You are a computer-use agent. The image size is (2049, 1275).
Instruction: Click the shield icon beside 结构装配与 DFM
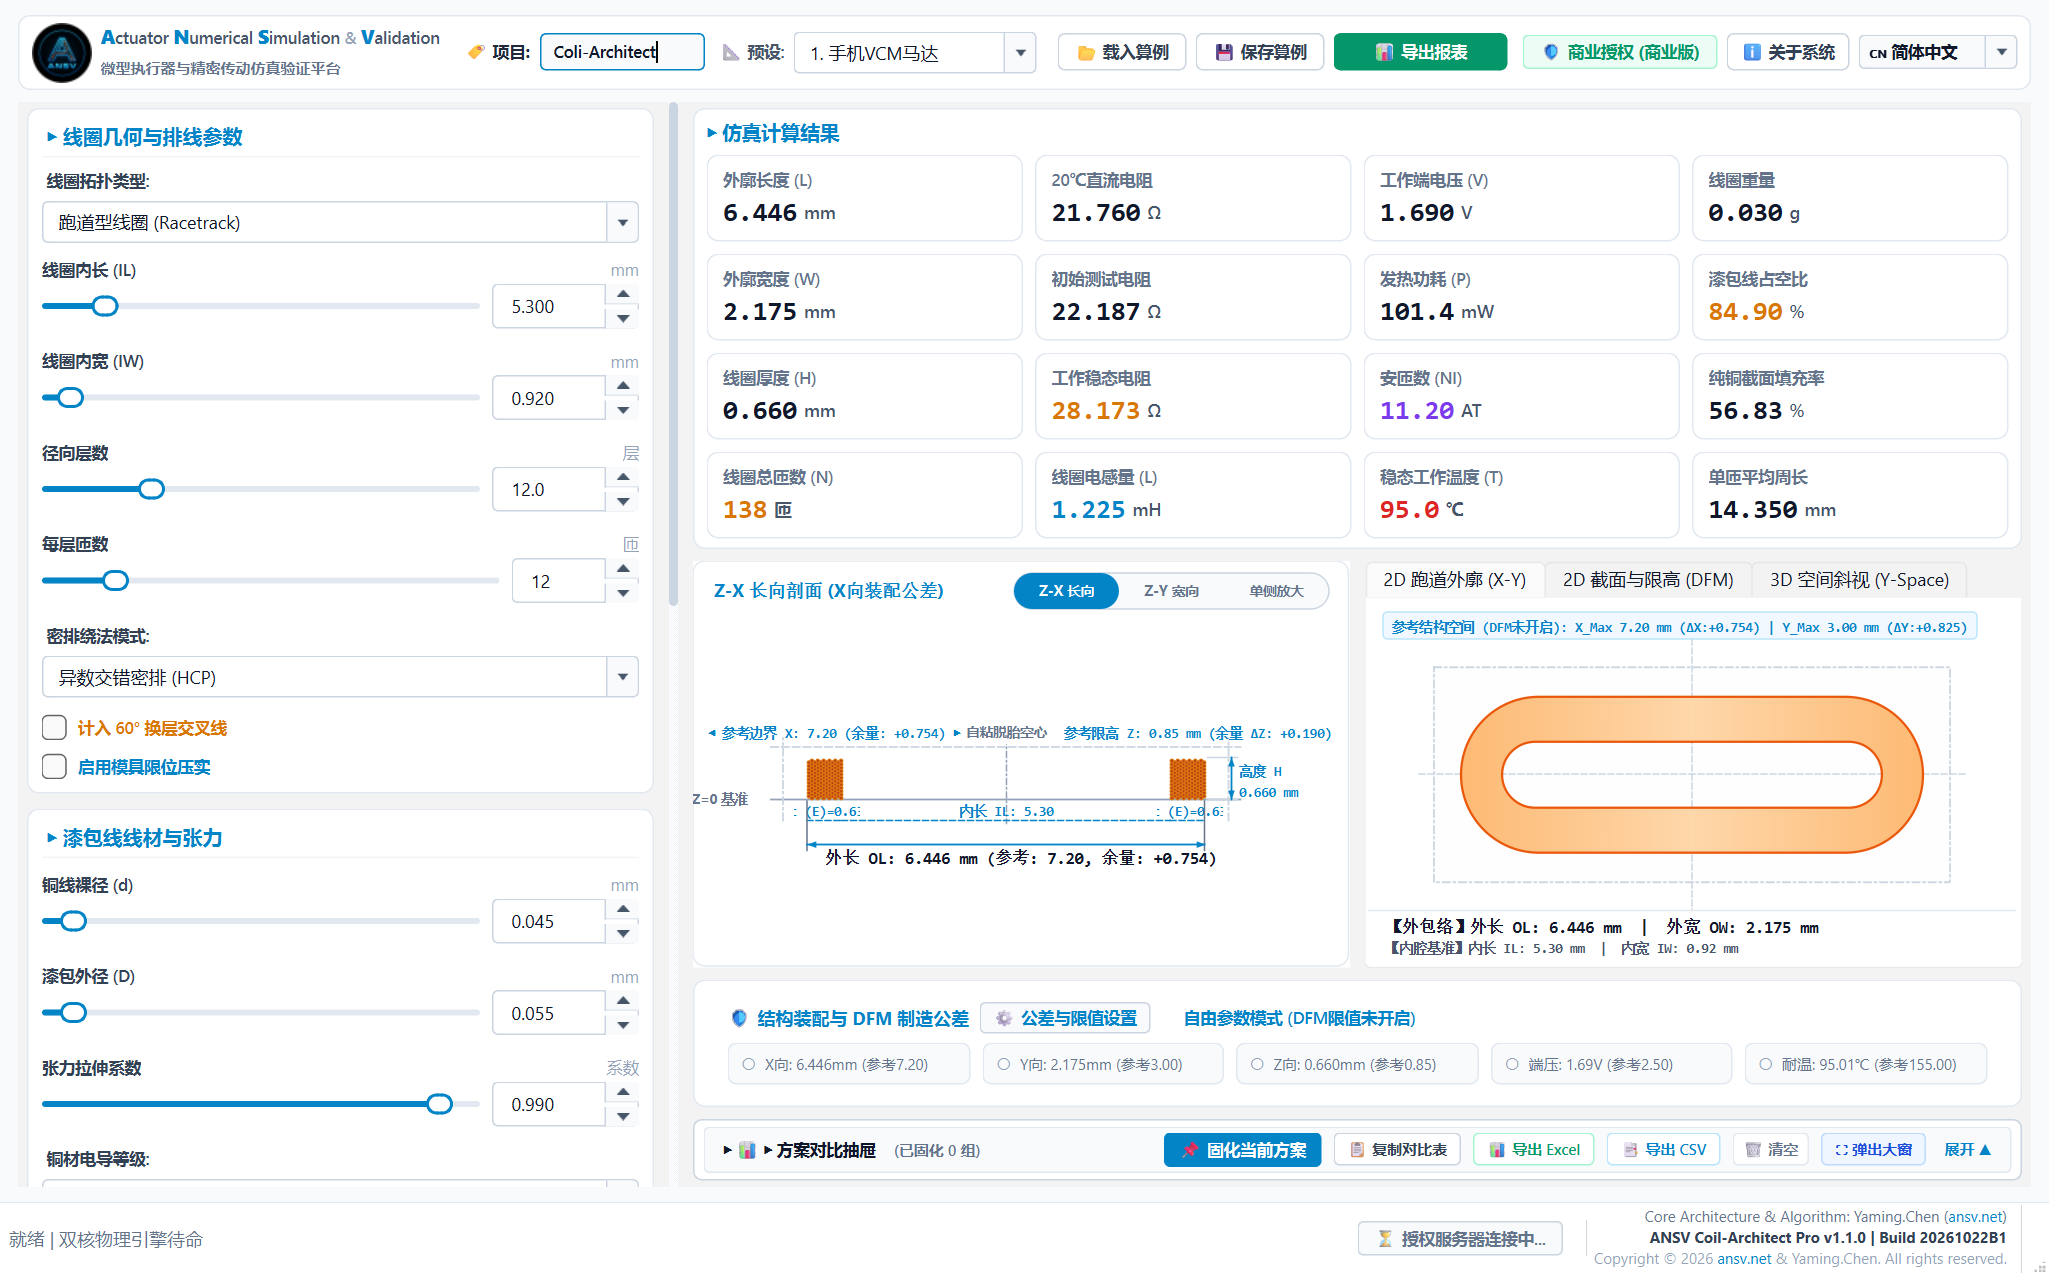coord(739,1018)
